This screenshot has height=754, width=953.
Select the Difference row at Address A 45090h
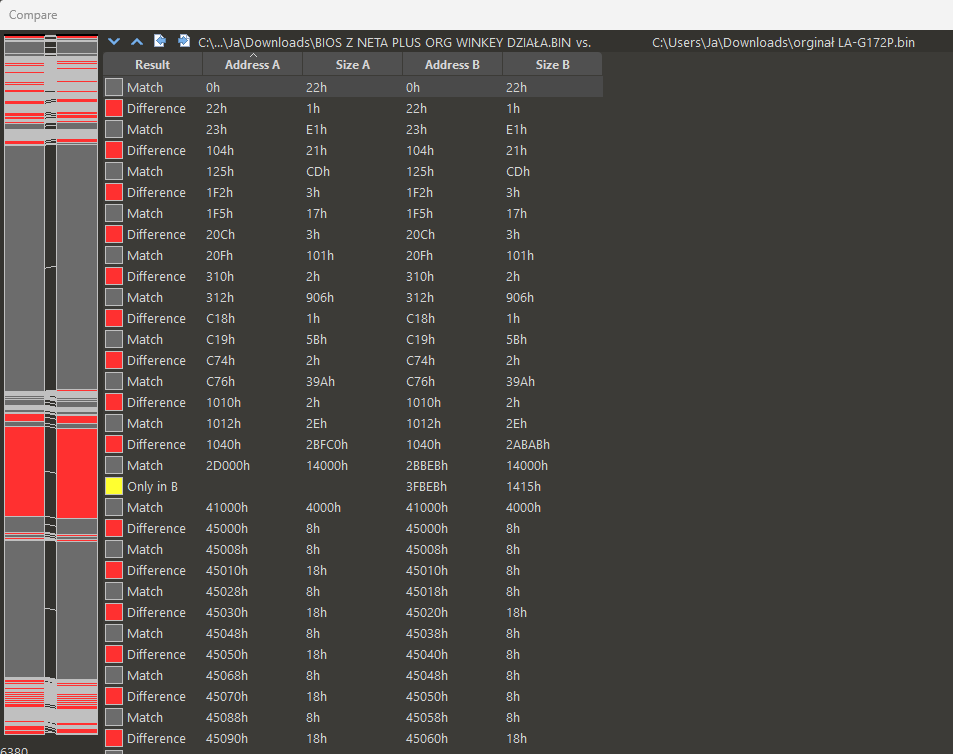click(x=353, y=738)
